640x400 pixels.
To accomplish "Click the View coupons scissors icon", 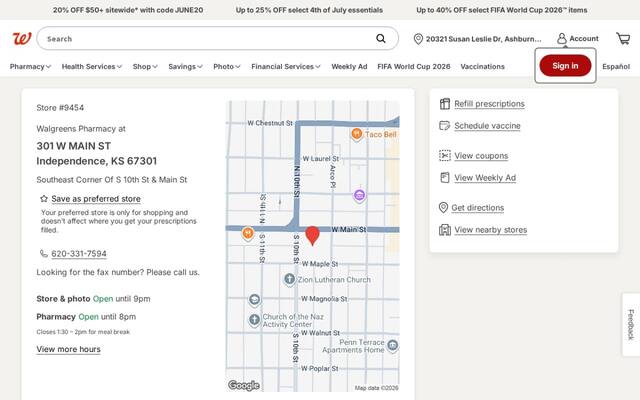I will click(x=444, y=156).
